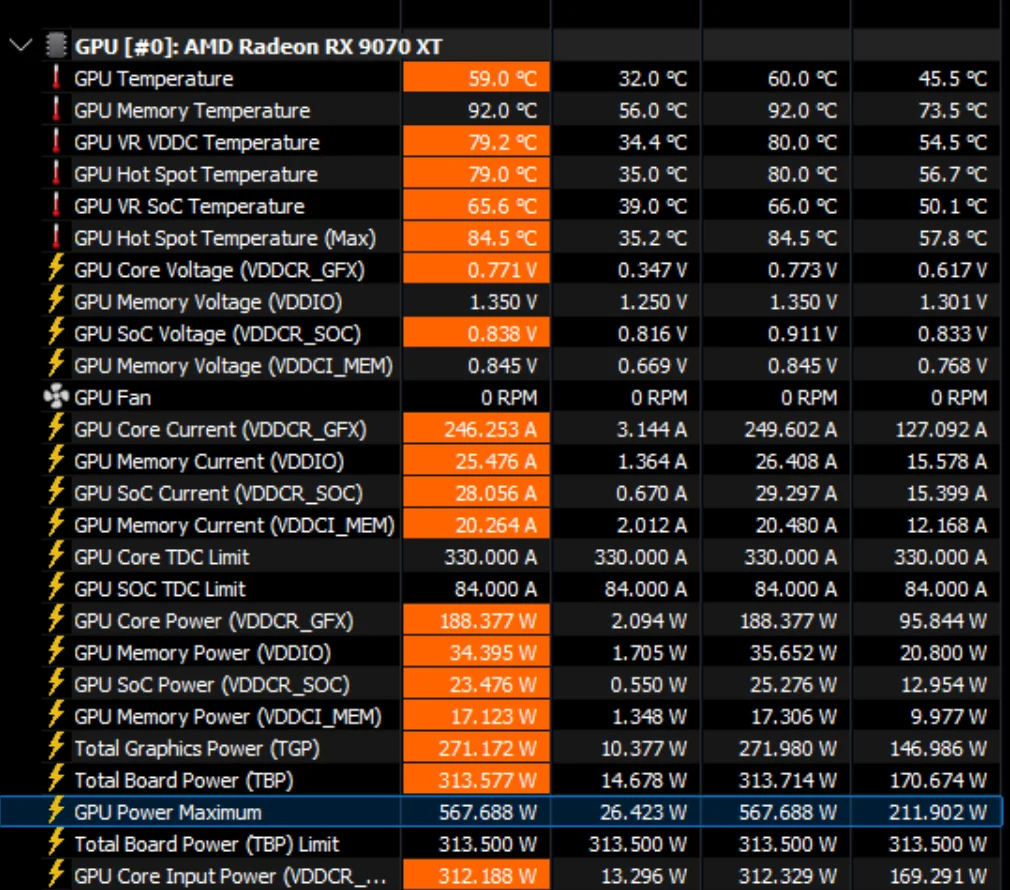
Task: Click the thermometer icon for GPU Temperature
Action: click(56, 78)
